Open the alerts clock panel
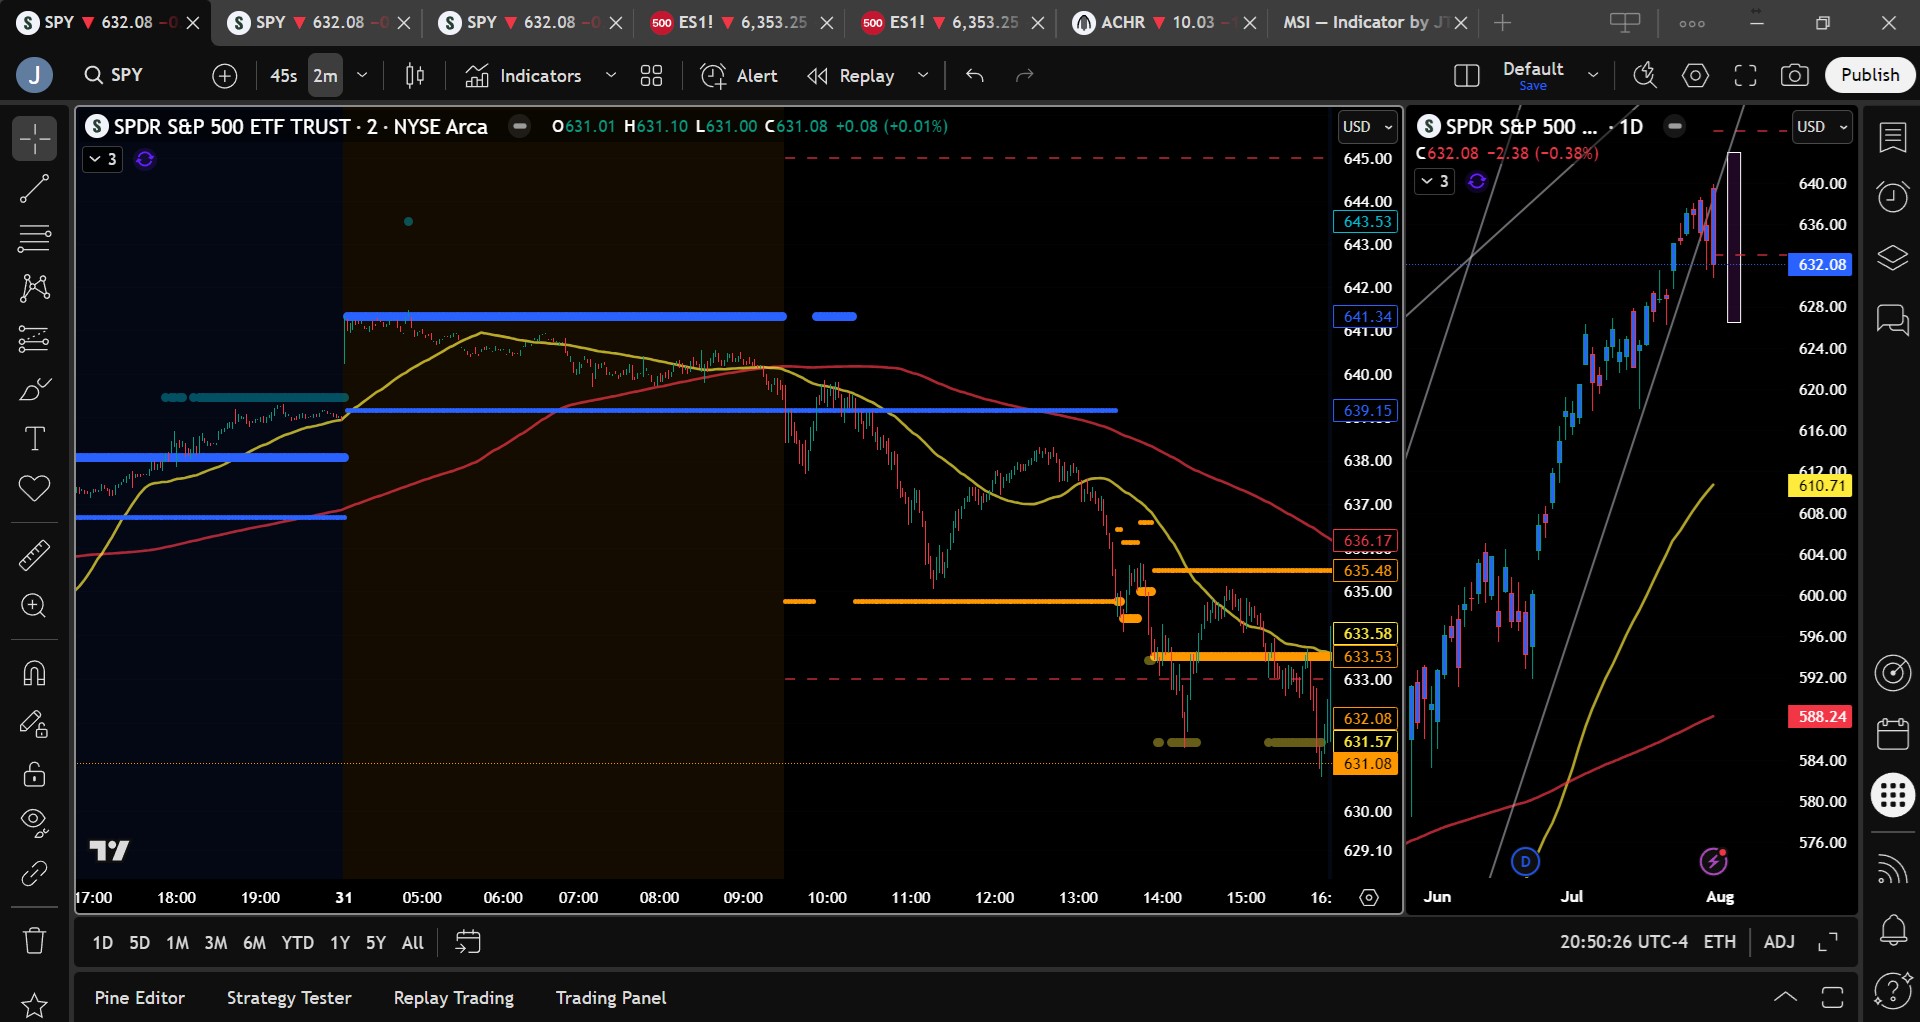This screenshot has width=1920, height=1022. (1893, 197)
